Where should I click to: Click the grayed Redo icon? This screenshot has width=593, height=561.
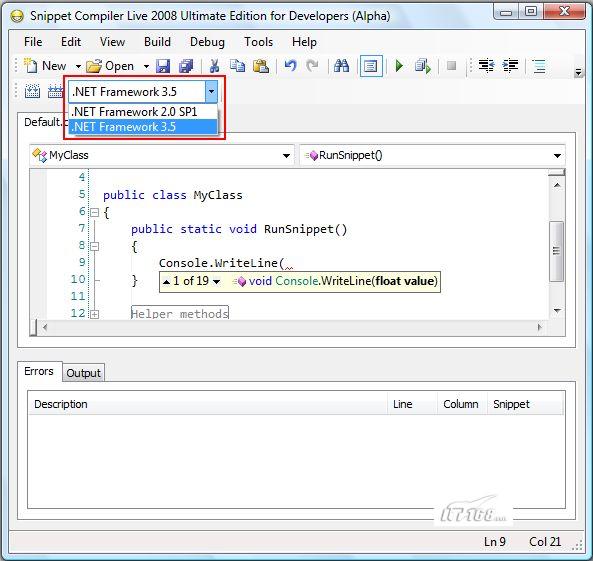point(312,66)
